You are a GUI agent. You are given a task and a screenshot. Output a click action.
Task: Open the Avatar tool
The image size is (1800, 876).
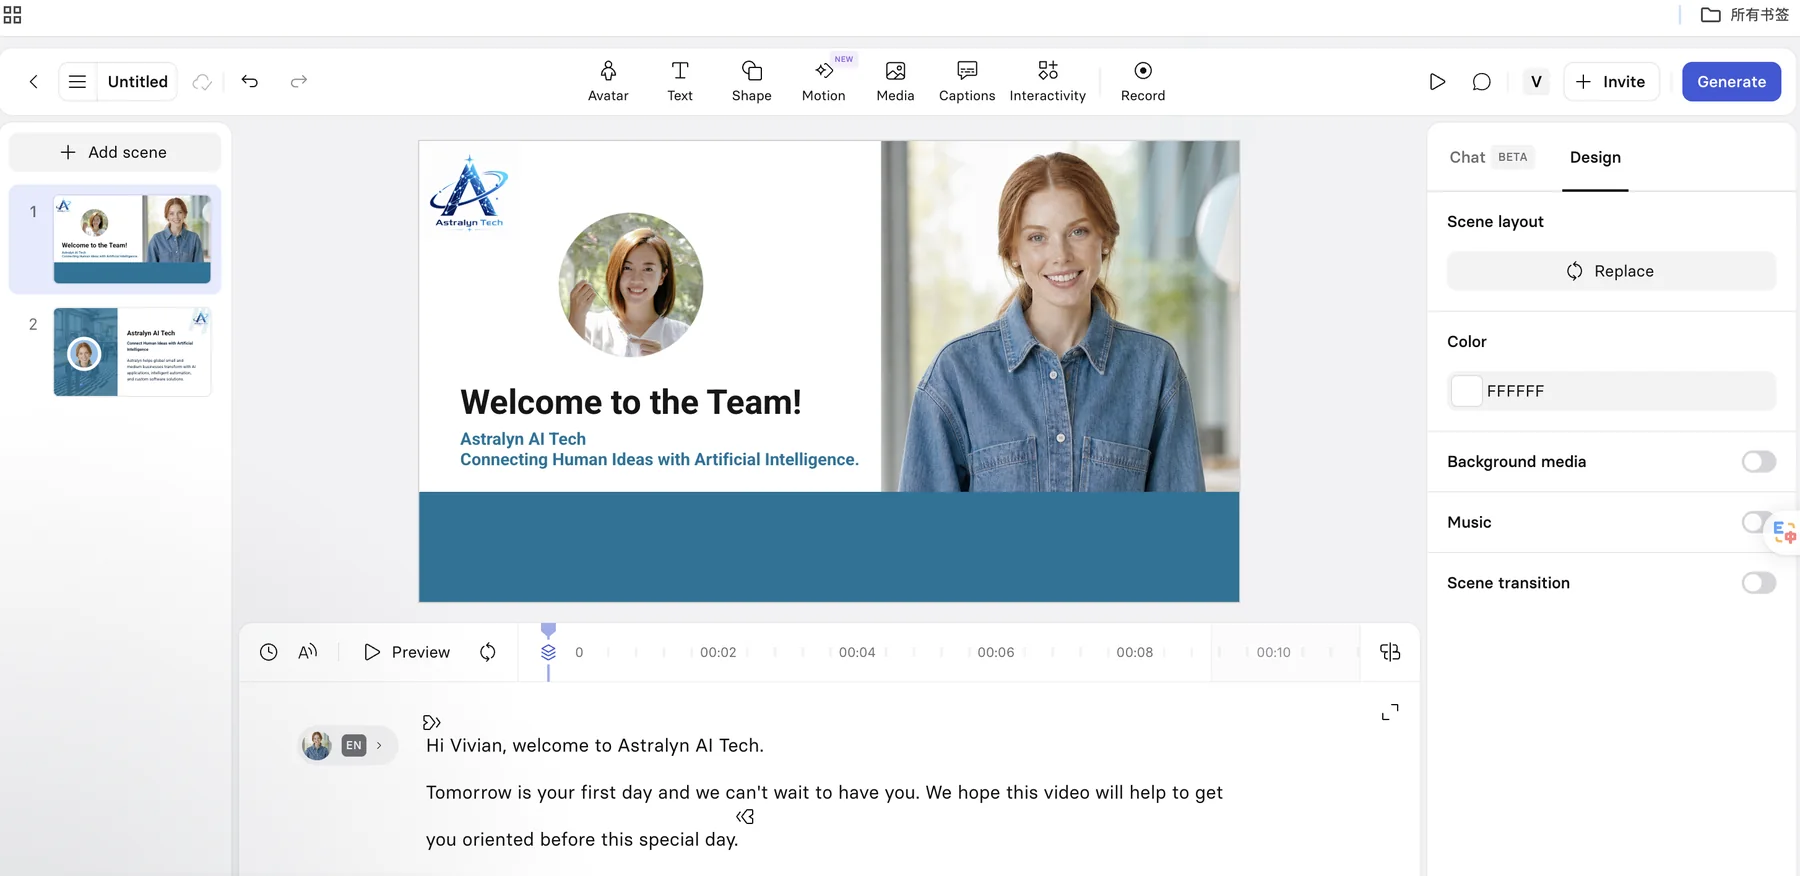click(x=608, y=81)
